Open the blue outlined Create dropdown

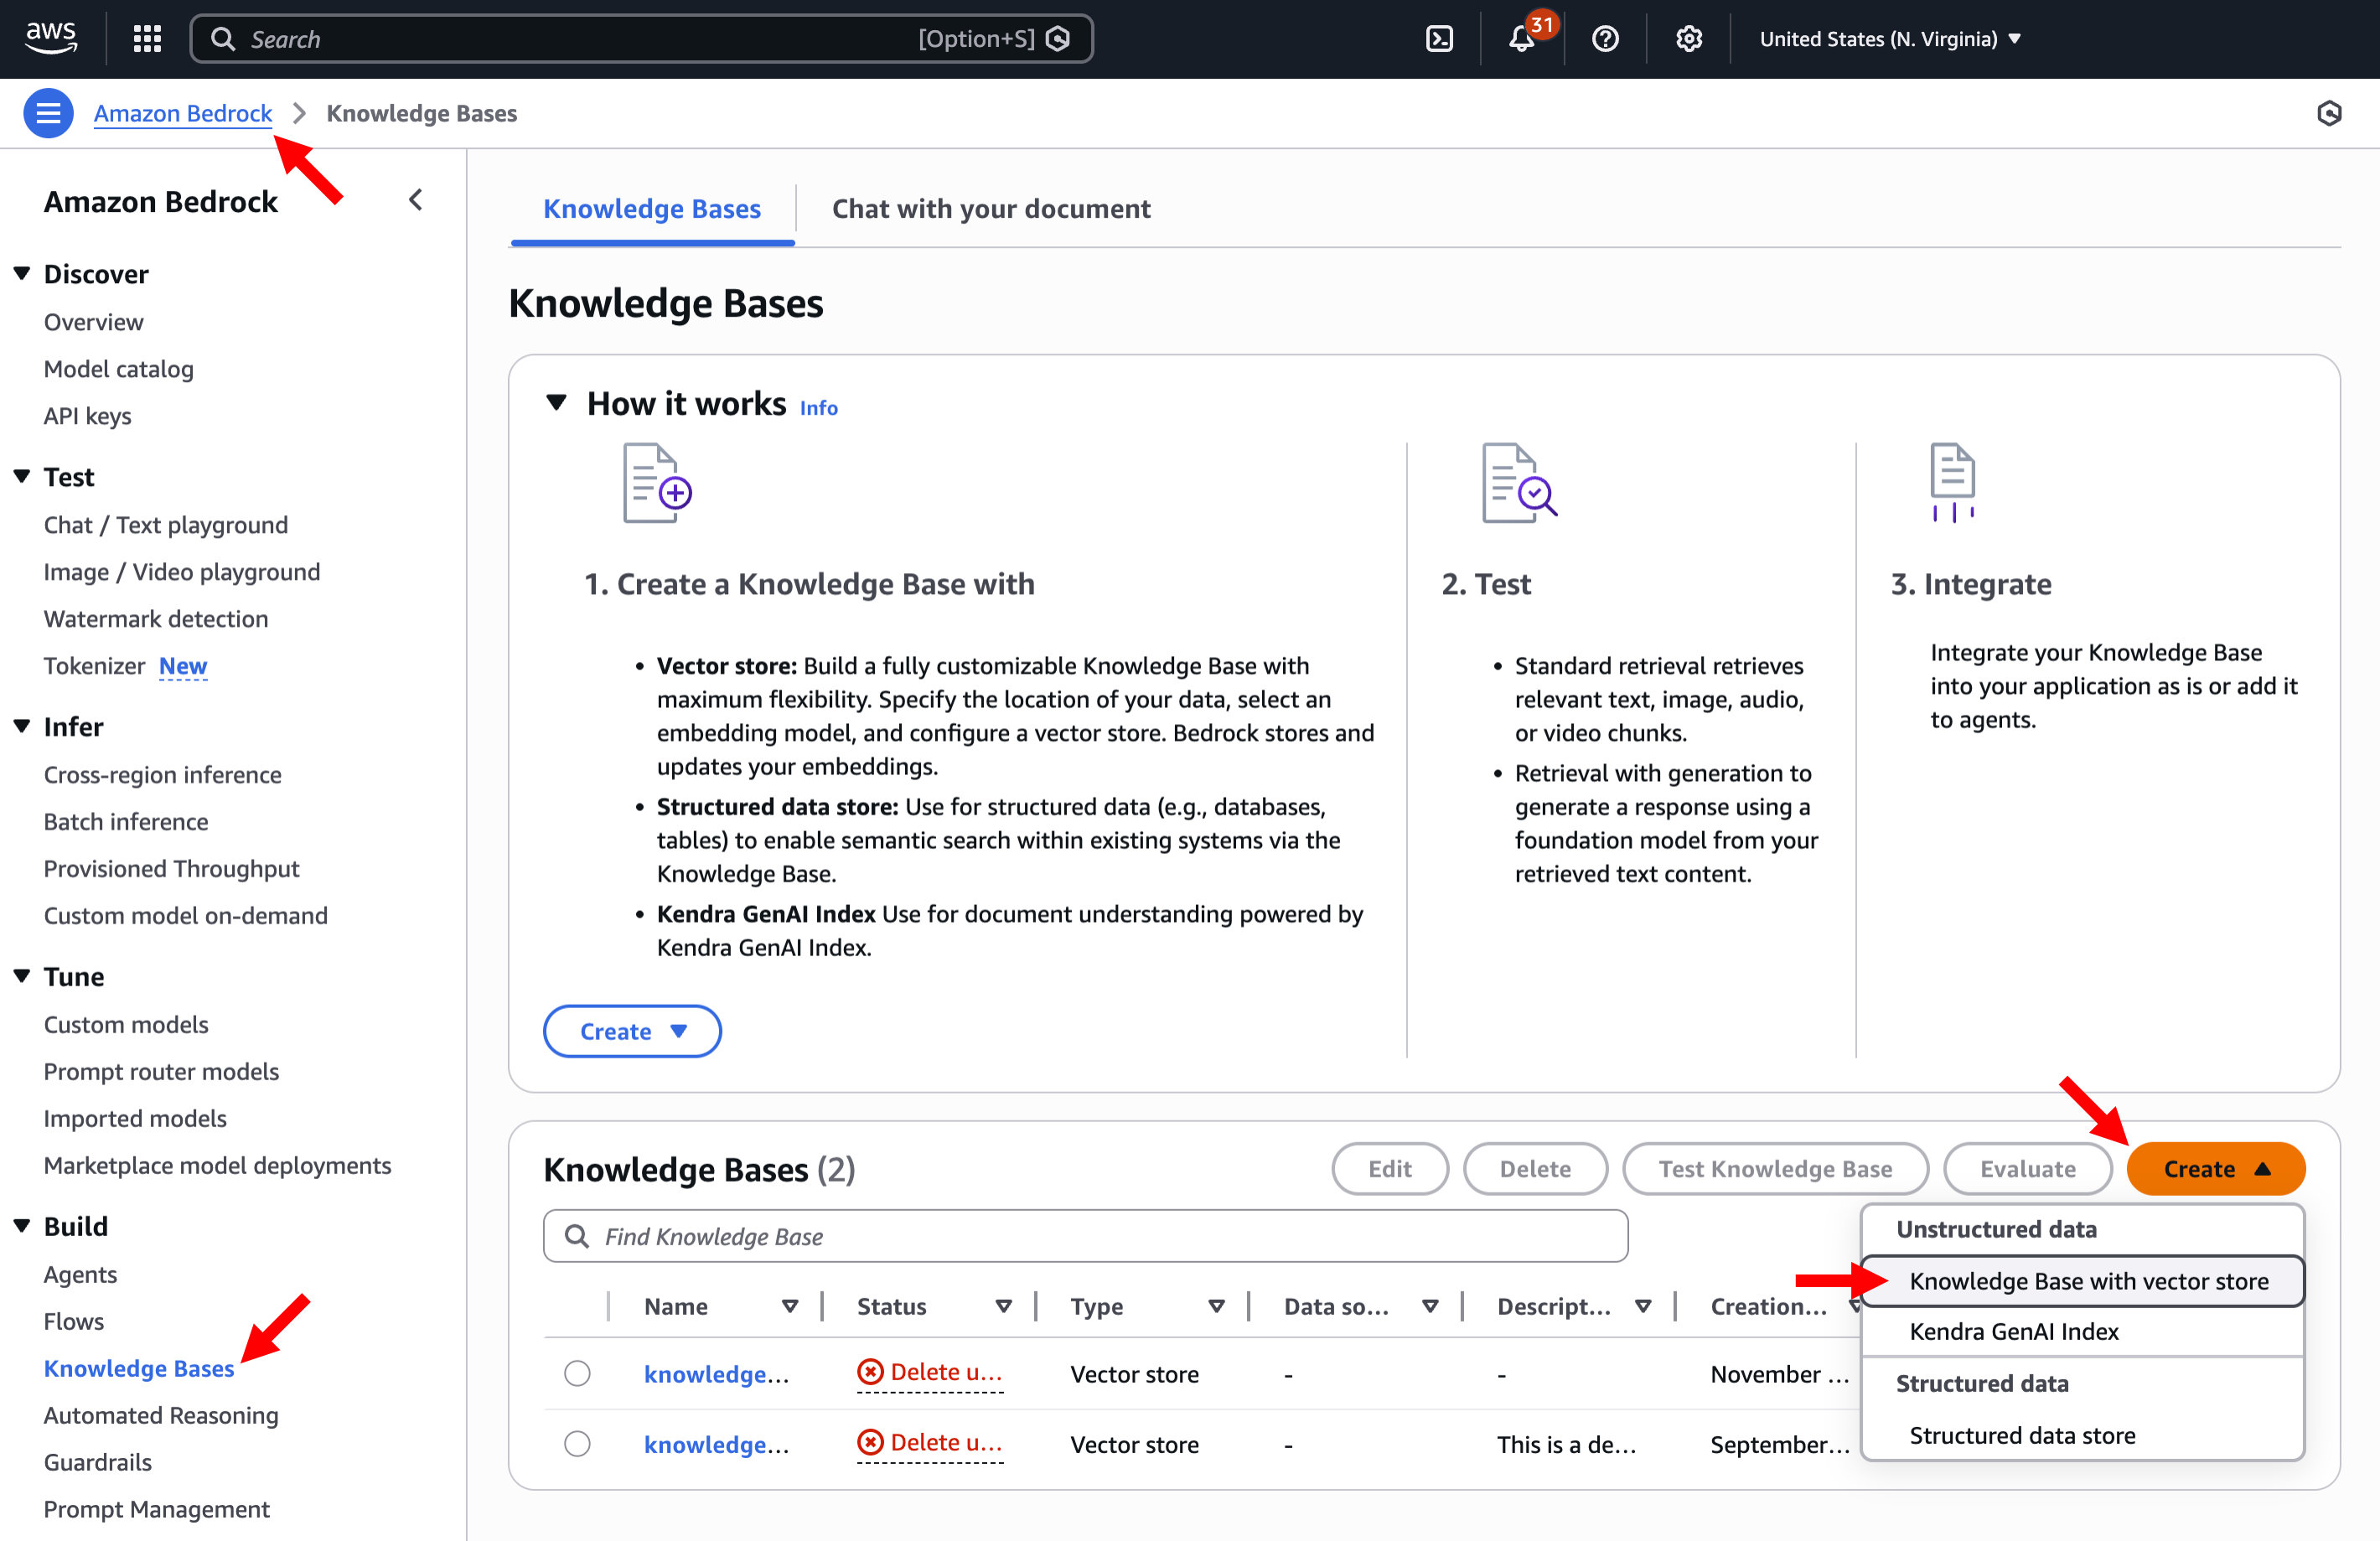point(632,1031)
